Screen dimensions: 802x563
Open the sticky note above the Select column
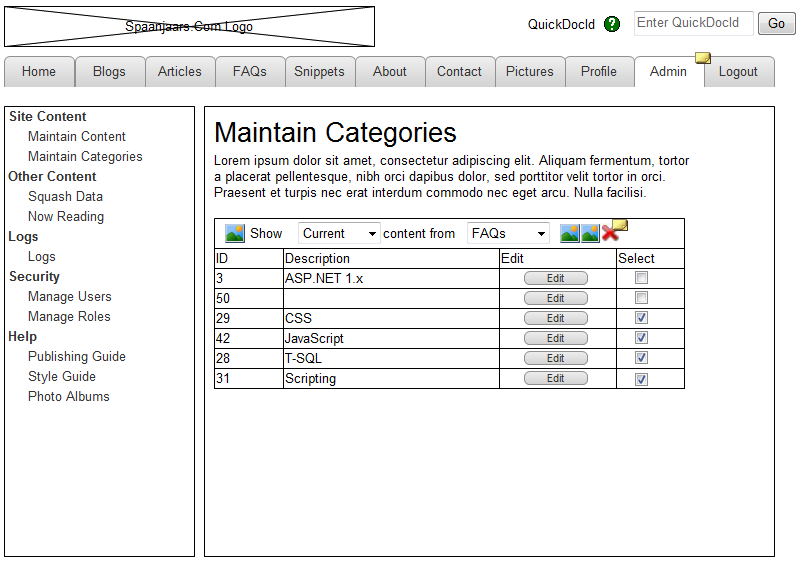pos(620,225)
